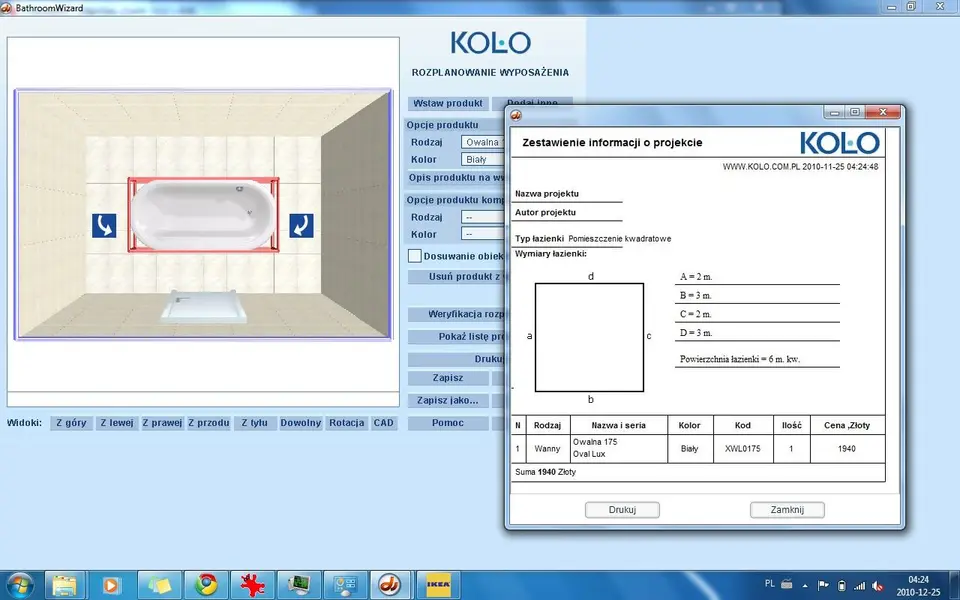Open Windows Explorer from taskbar
Viewport: 960px width, 600px height.
pyautogui.click(x=65, y=585)
